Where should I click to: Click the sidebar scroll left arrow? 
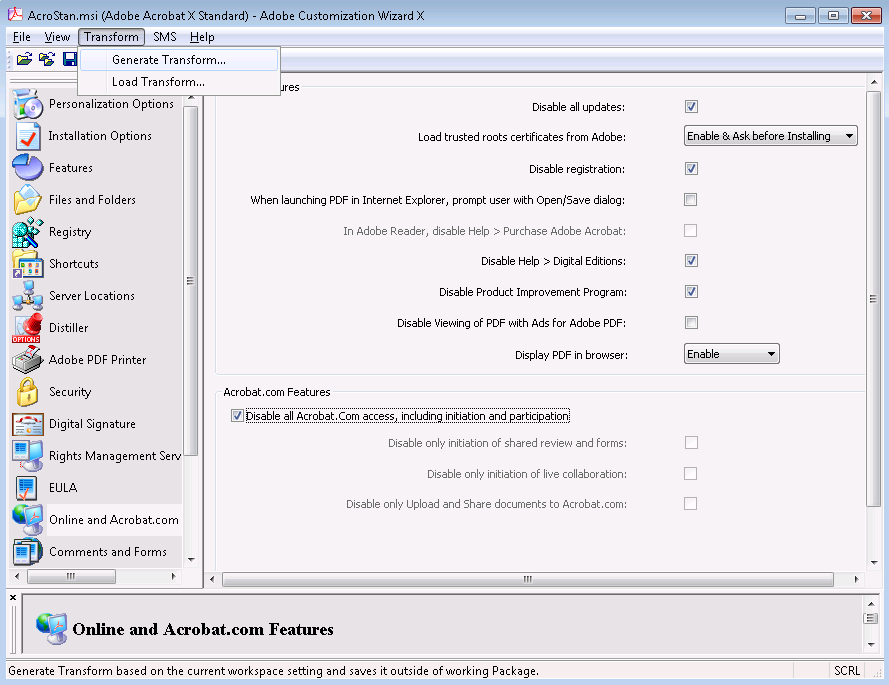pyautogui.click(x=17, y=576)
